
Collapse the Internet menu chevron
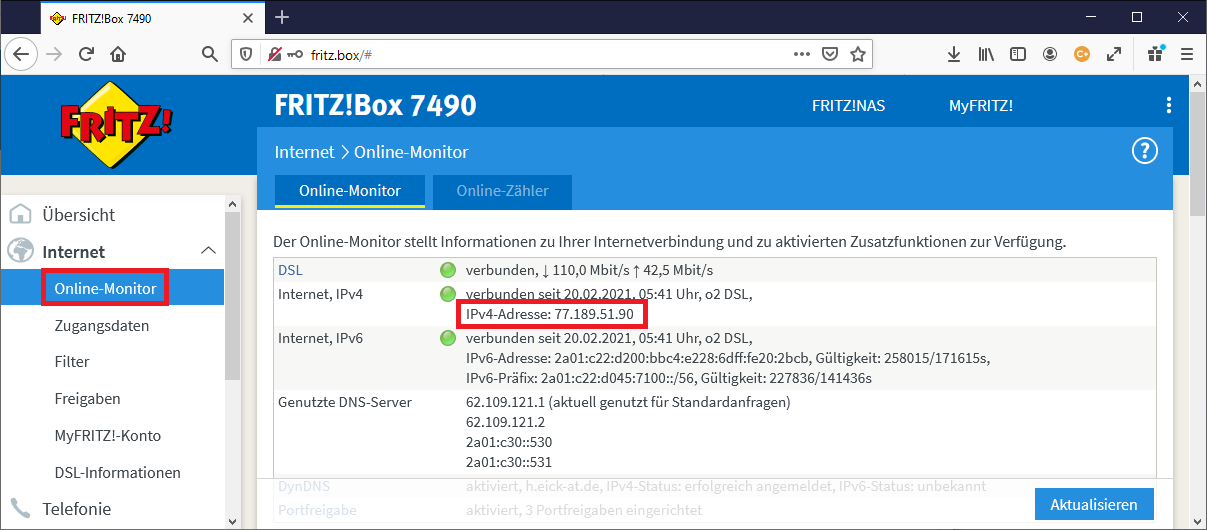click(x=208, y=251)
